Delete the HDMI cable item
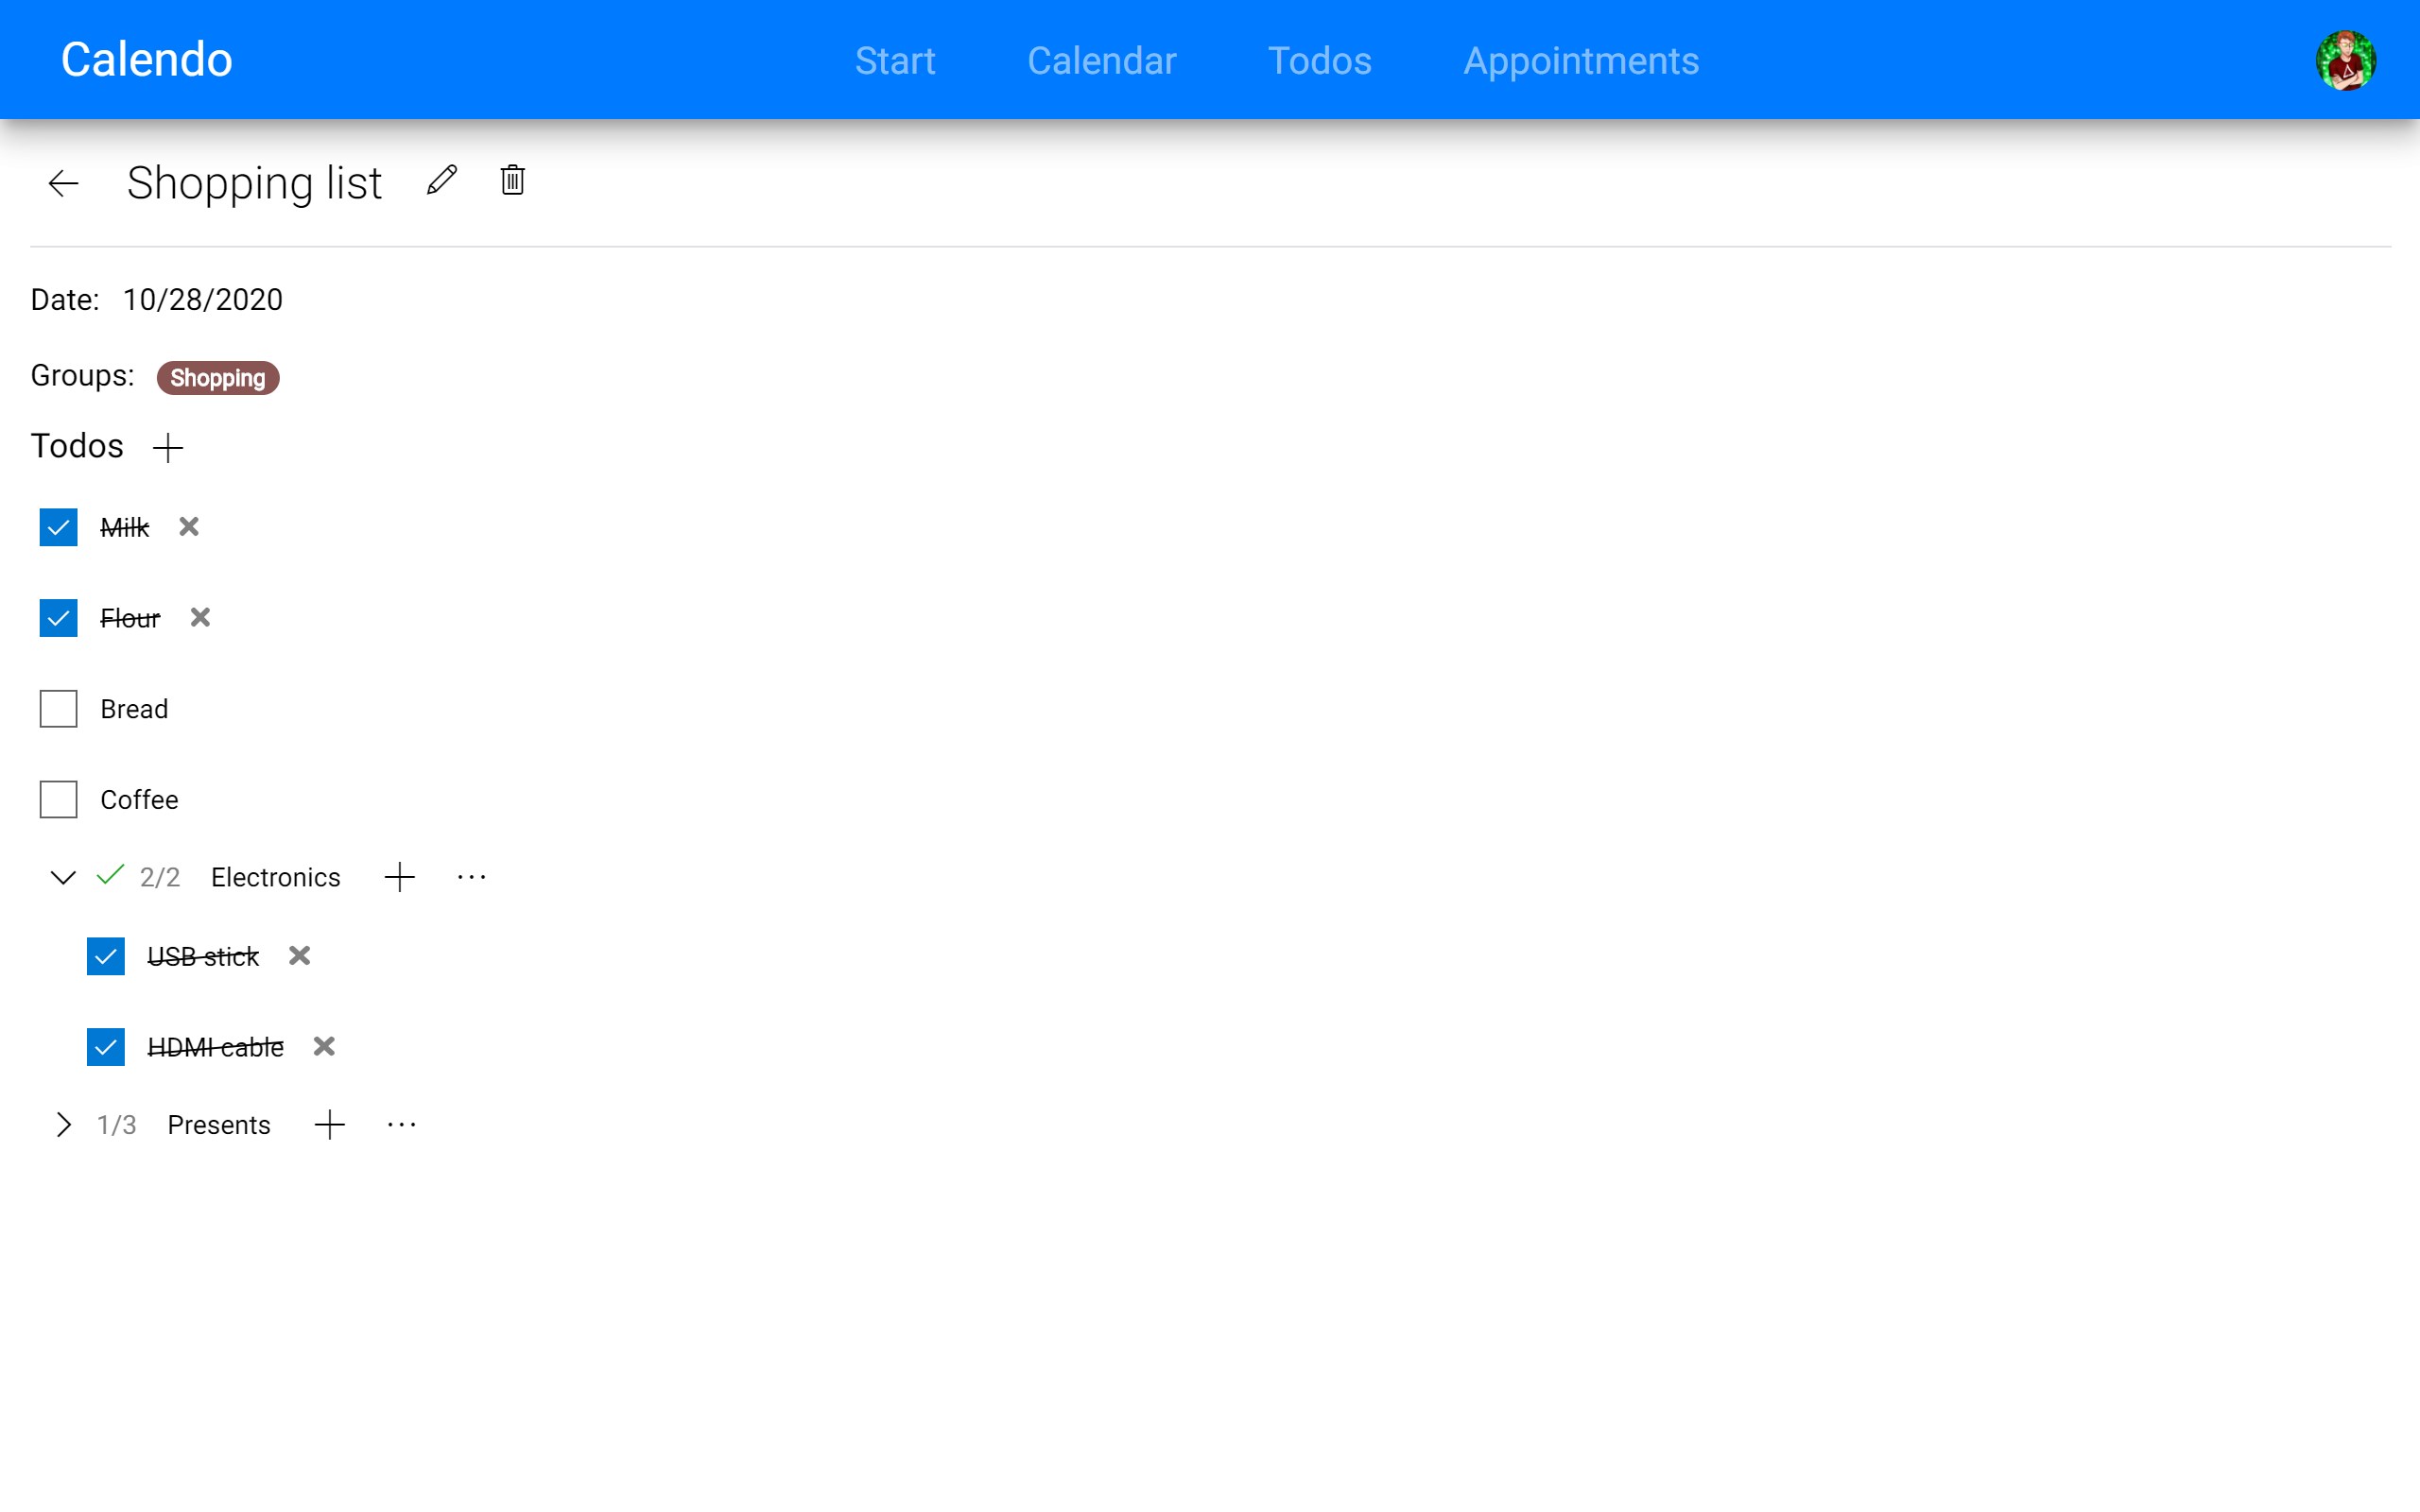Screen dimensions: 2420x1512 (324, 1046)
